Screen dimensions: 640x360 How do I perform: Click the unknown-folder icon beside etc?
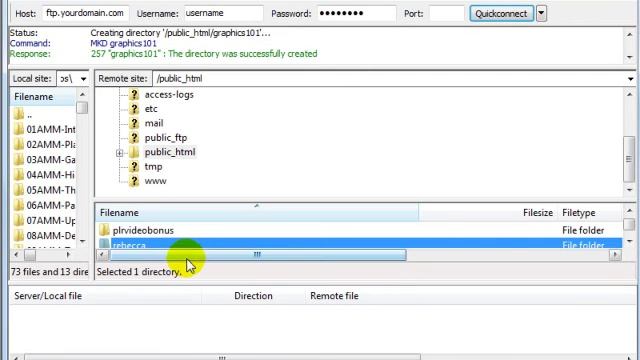coord(134,109)
